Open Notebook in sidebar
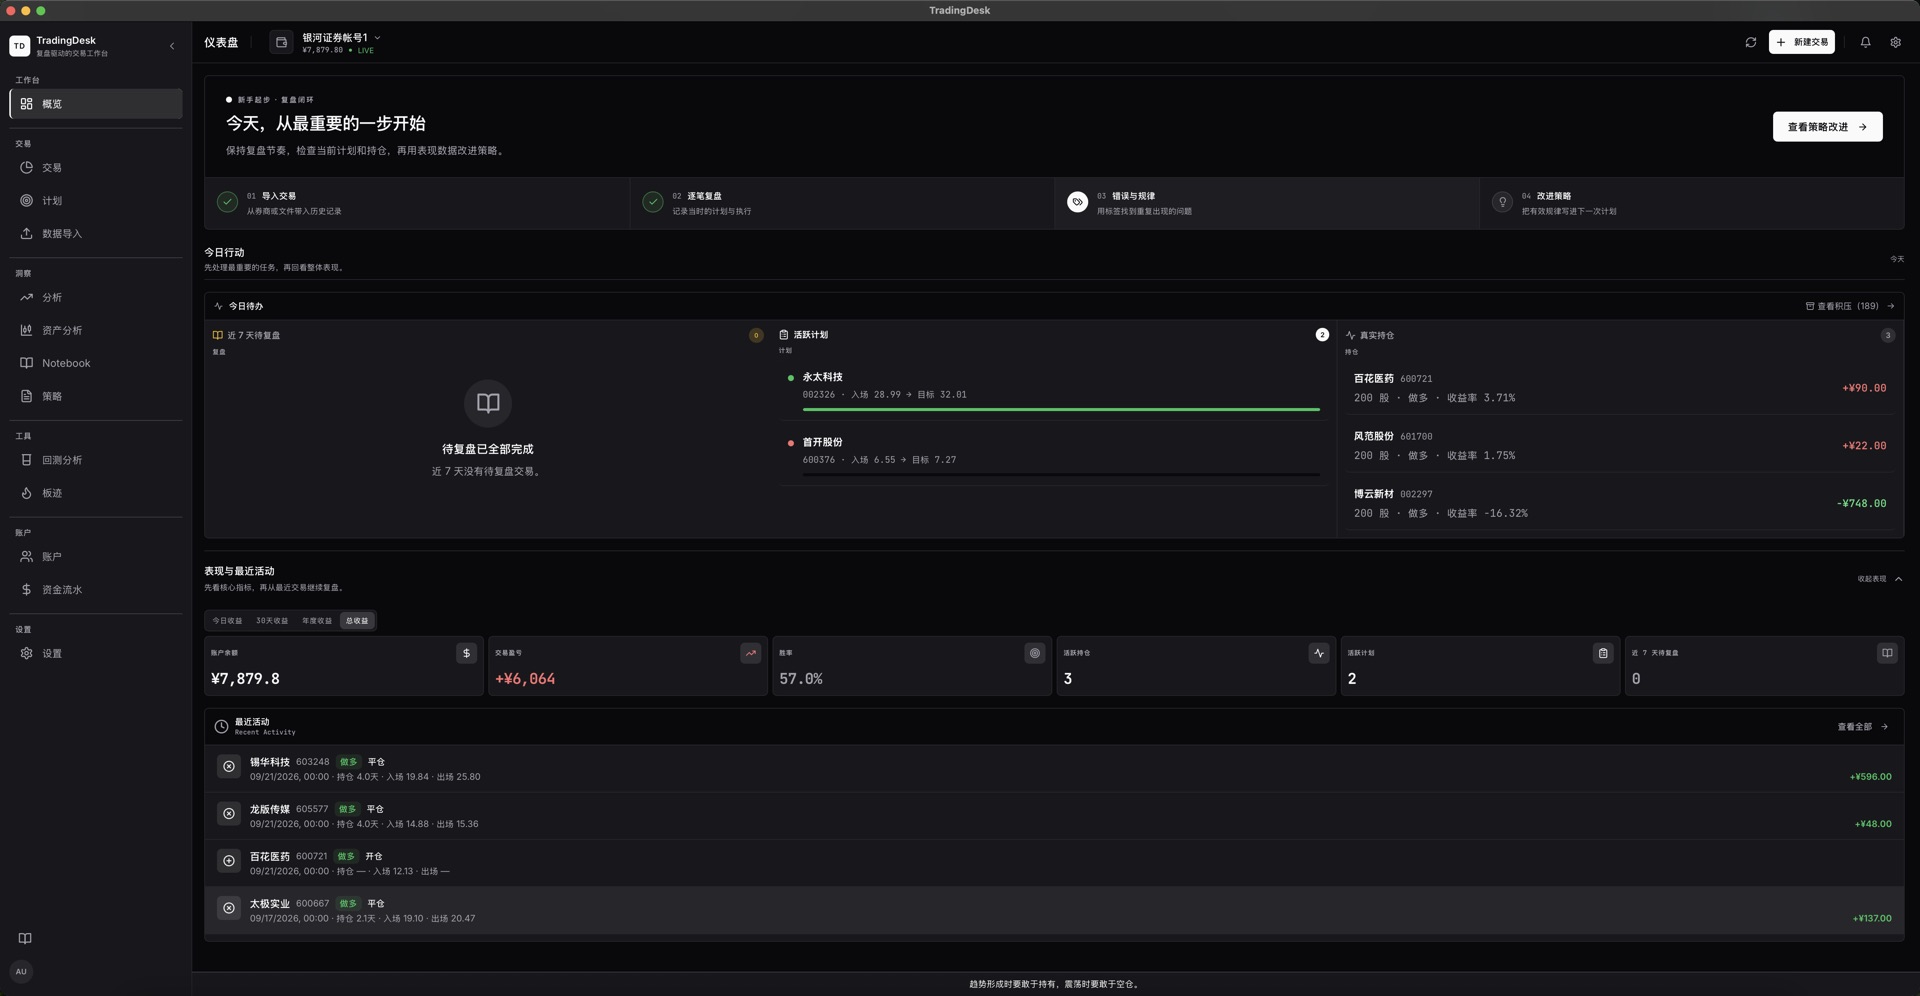Screen dimensions: 1920x996 pyautogui.click(x=96, y=364)
